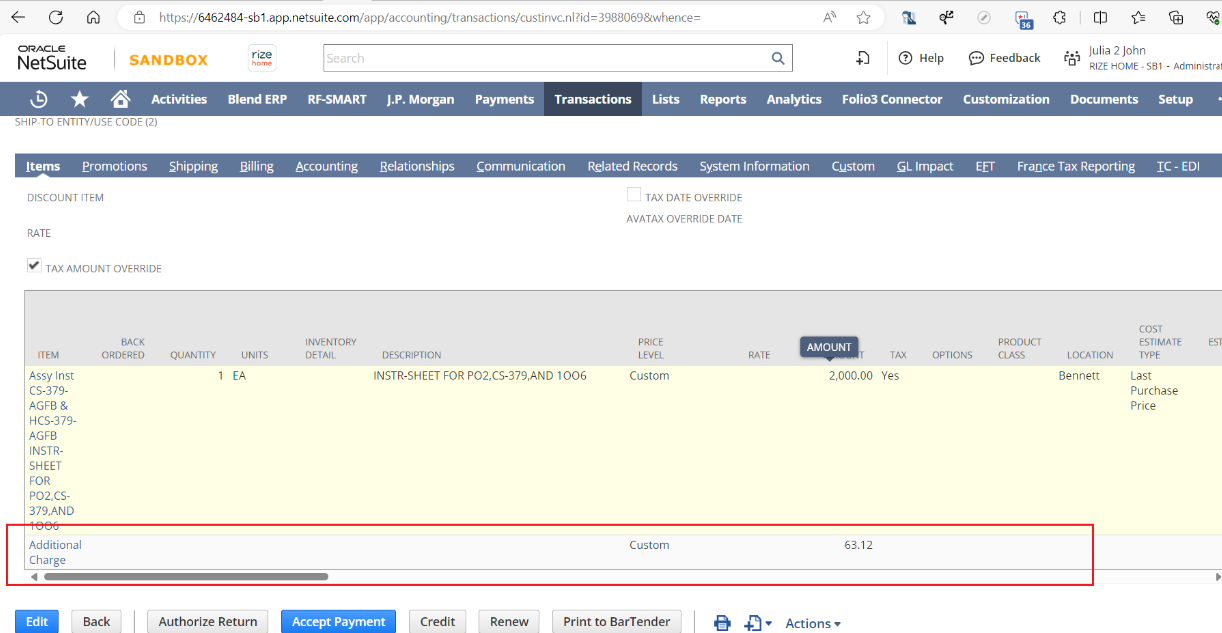Open the Create New icon beside Help
1222x633 pixels.
pos(863,59)
